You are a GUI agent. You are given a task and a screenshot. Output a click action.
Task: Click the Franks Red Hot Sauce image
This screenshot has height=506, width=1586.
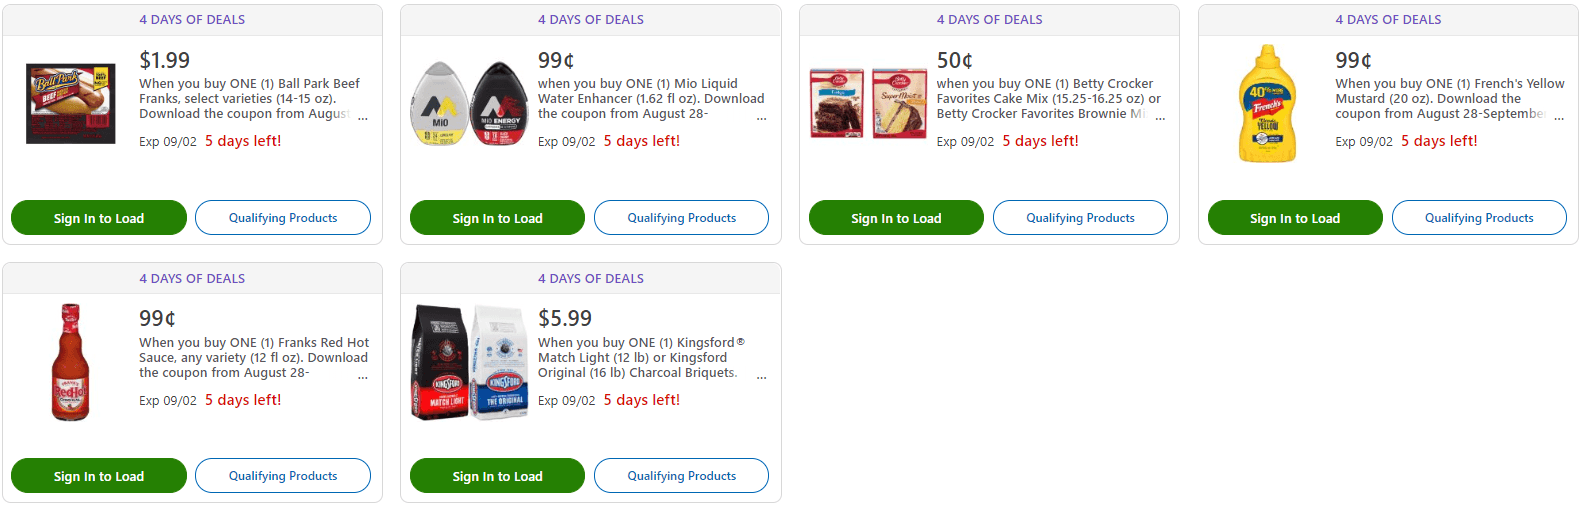[x=70, y=362]
